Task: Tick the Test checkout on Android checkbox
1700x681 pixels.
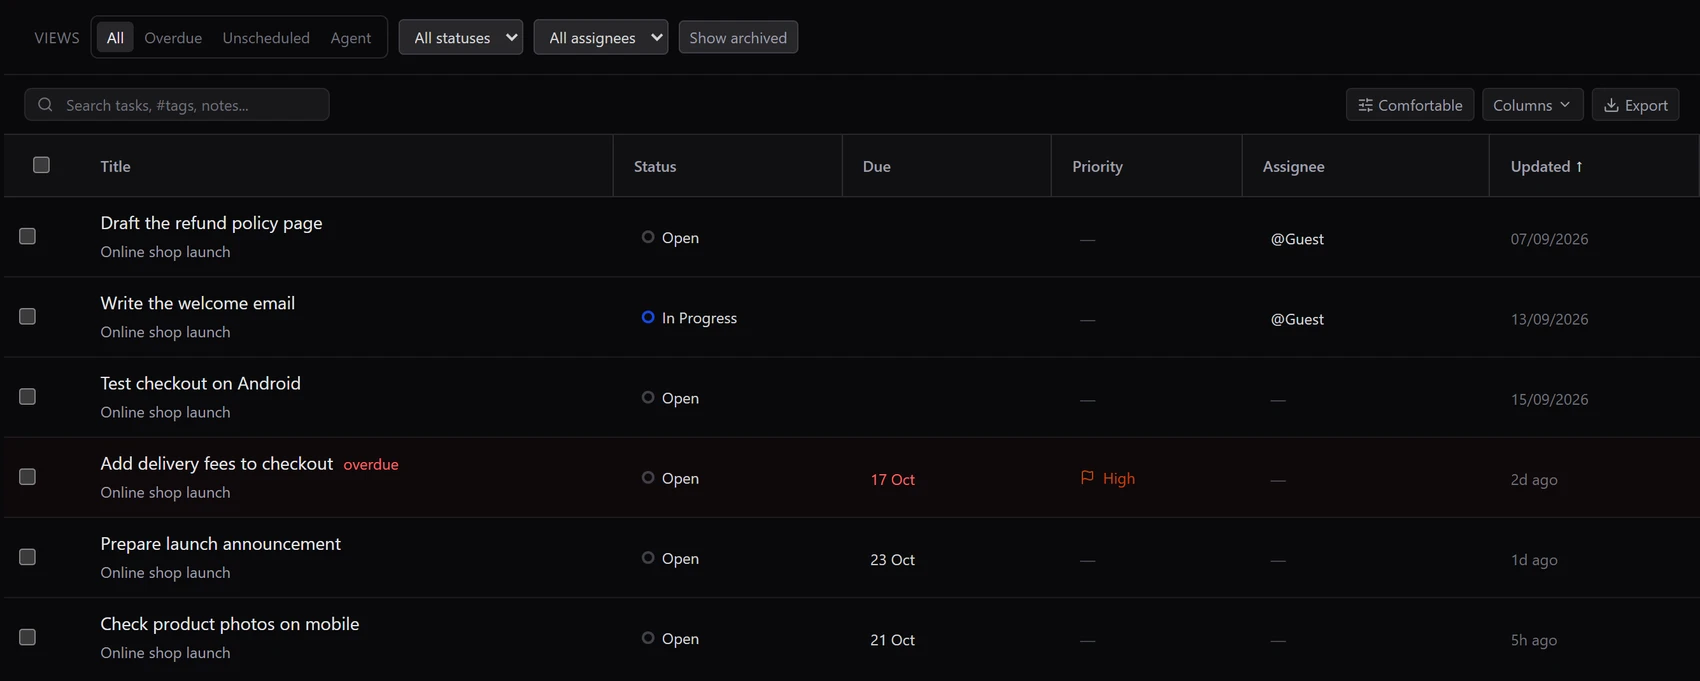Action: (28, 396)
